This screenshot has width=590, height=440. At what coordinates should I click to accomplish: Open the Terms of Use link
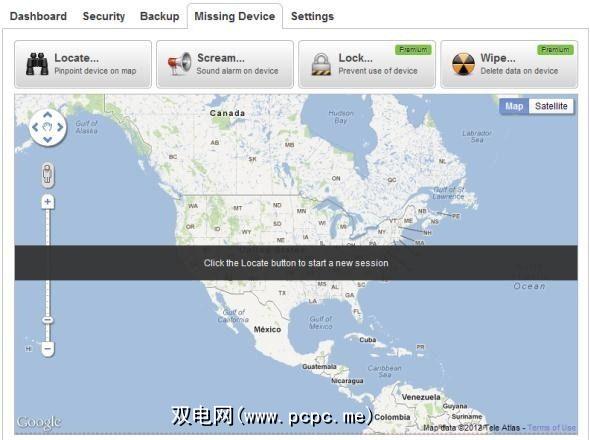click(551, 428)
